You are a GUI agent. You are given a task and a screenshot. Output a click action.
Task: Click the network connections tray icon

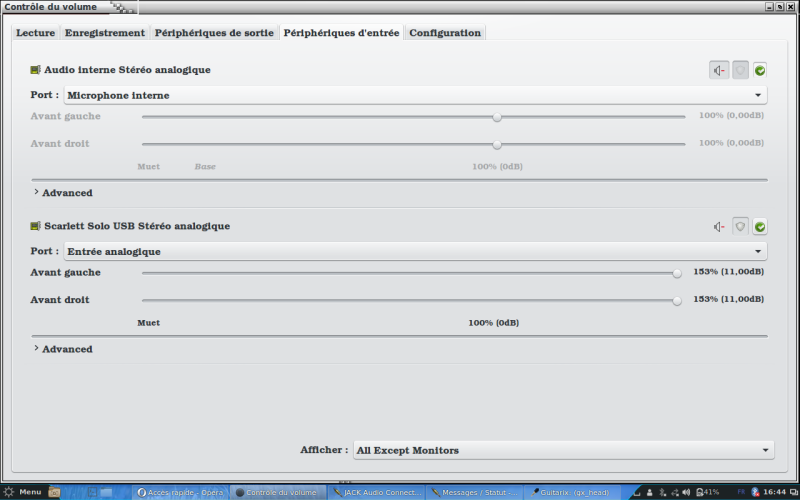pyautogui.click(x=674, y=492)
